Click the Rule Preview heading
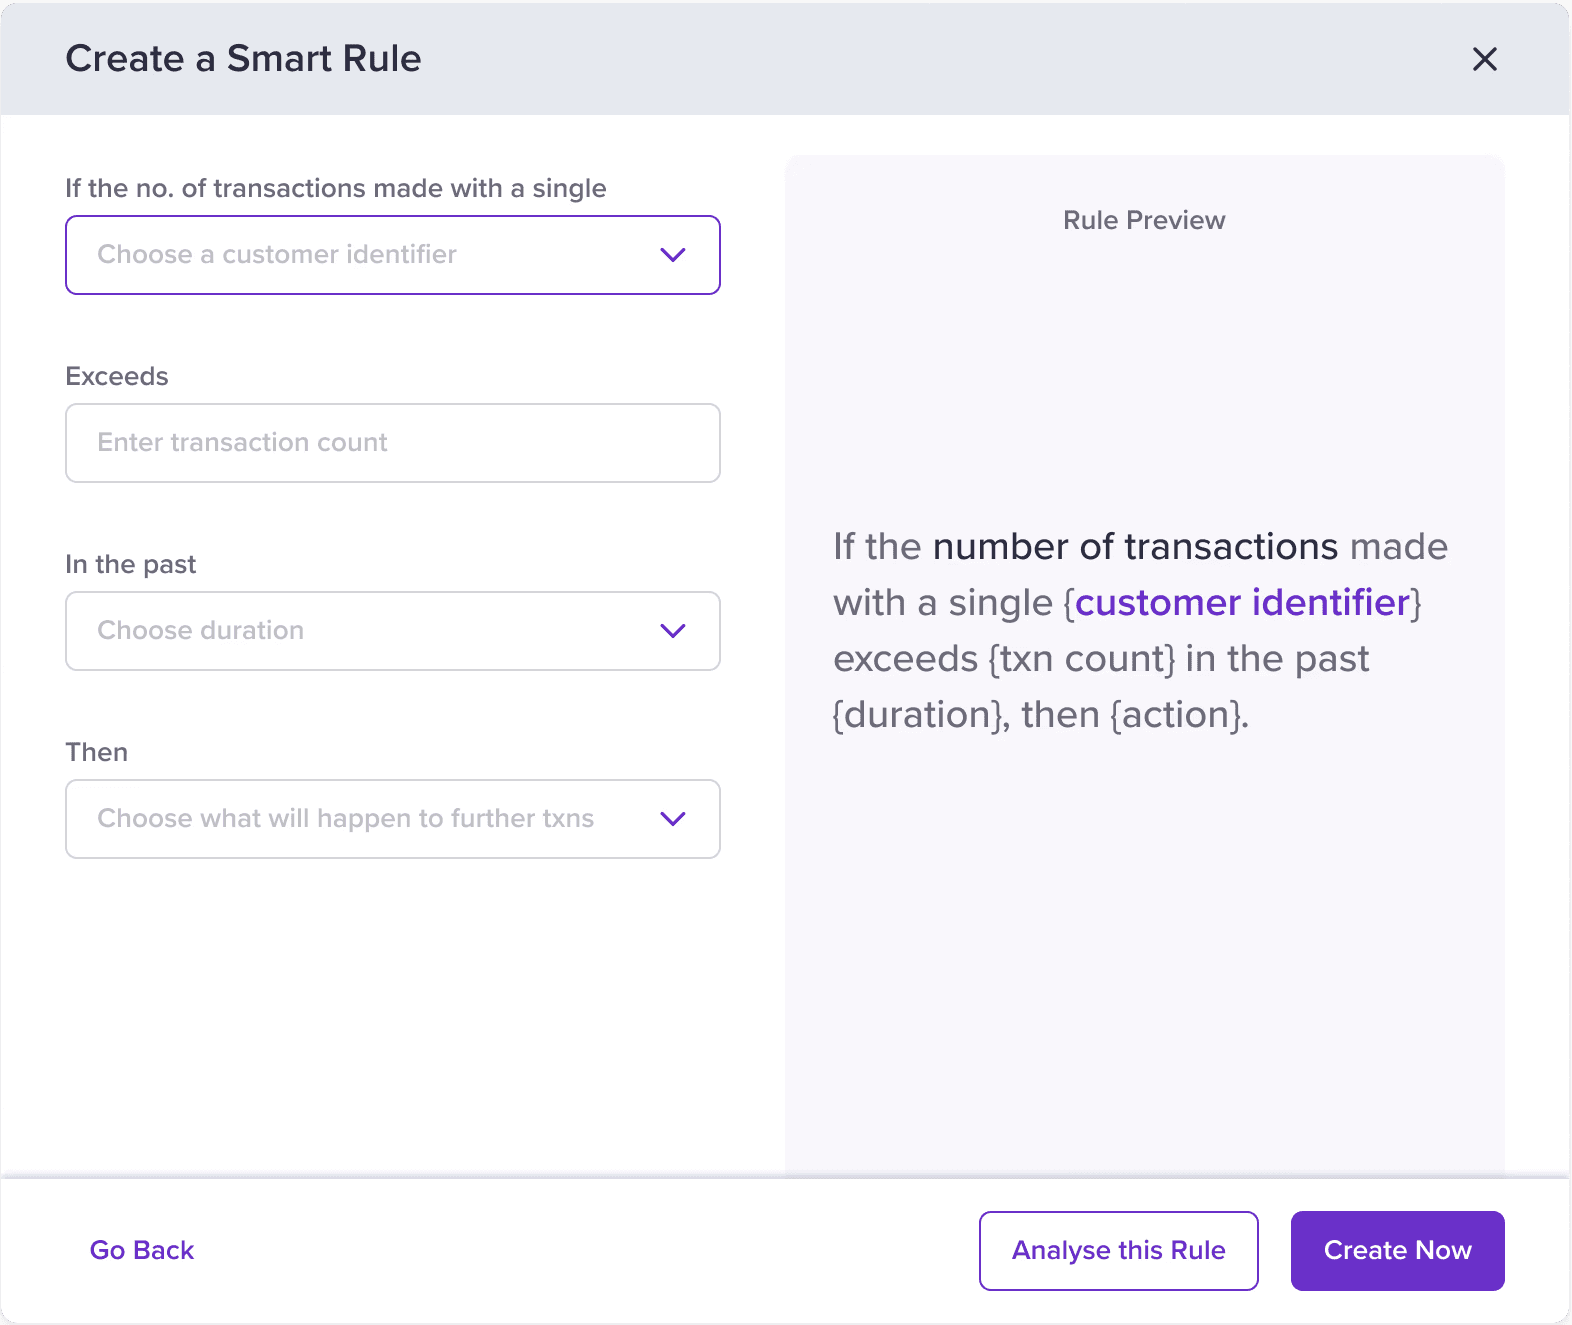This screenshot has height=1325, width=1572. click(1144, 220)
